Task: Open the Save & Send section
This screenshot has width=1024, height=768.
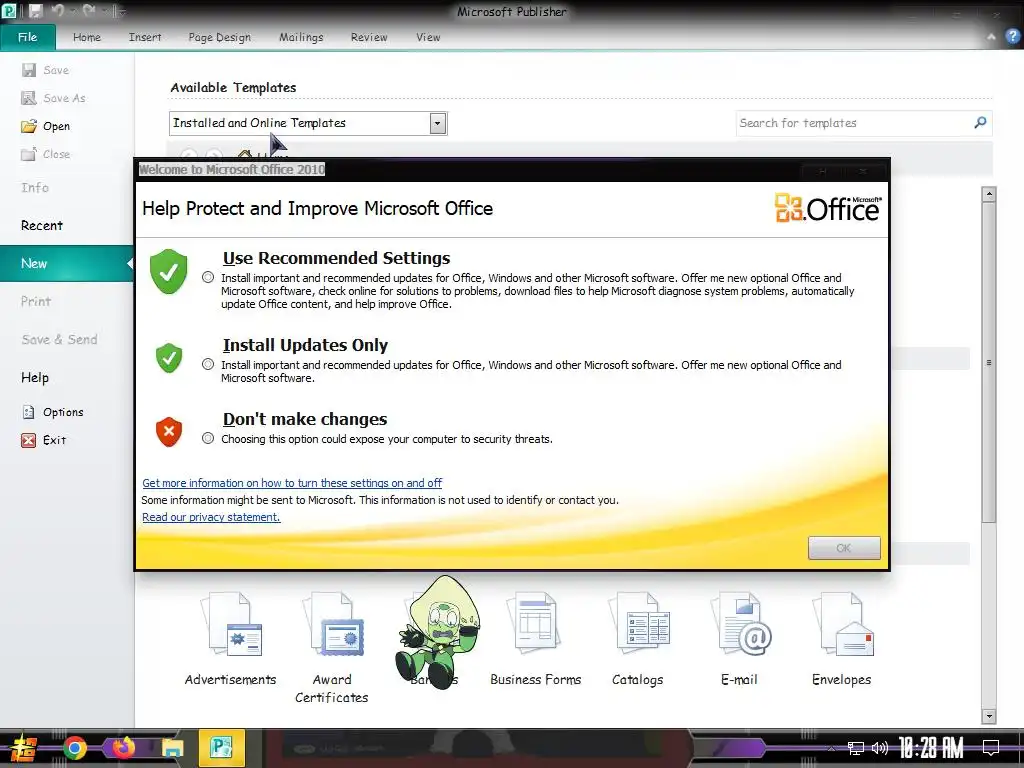Action: [x=59, y=340]
